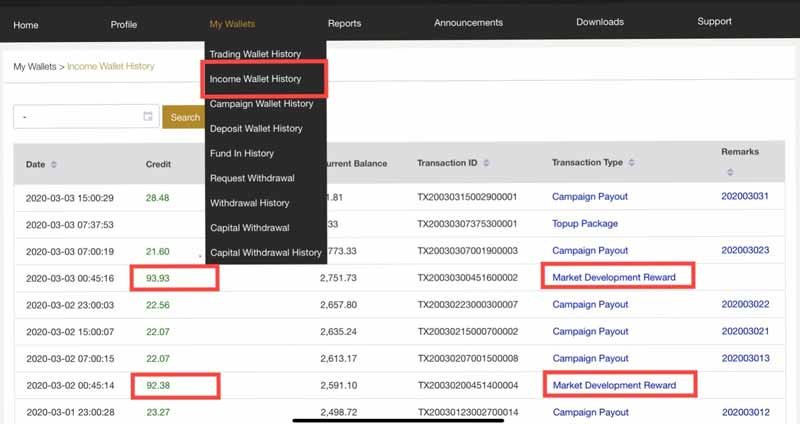
Task: Open the calendar icon in date field
Action: tap(148, 116)
